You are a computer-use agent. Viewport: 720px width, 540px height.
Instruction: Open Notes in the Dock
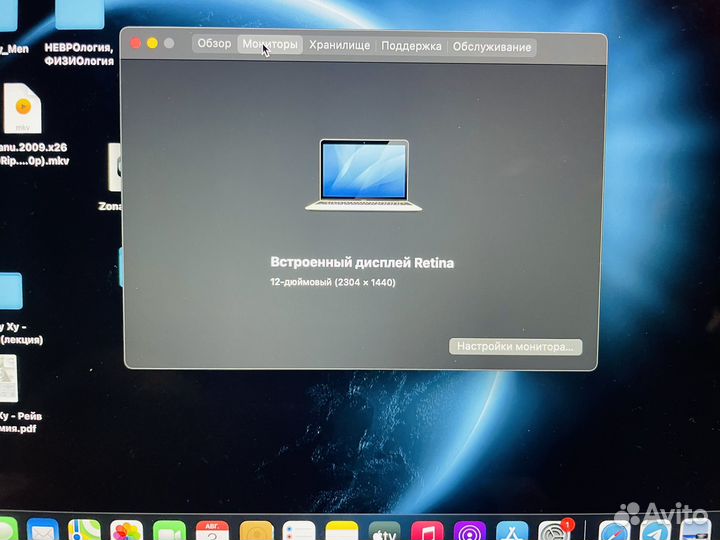point(342,531)
